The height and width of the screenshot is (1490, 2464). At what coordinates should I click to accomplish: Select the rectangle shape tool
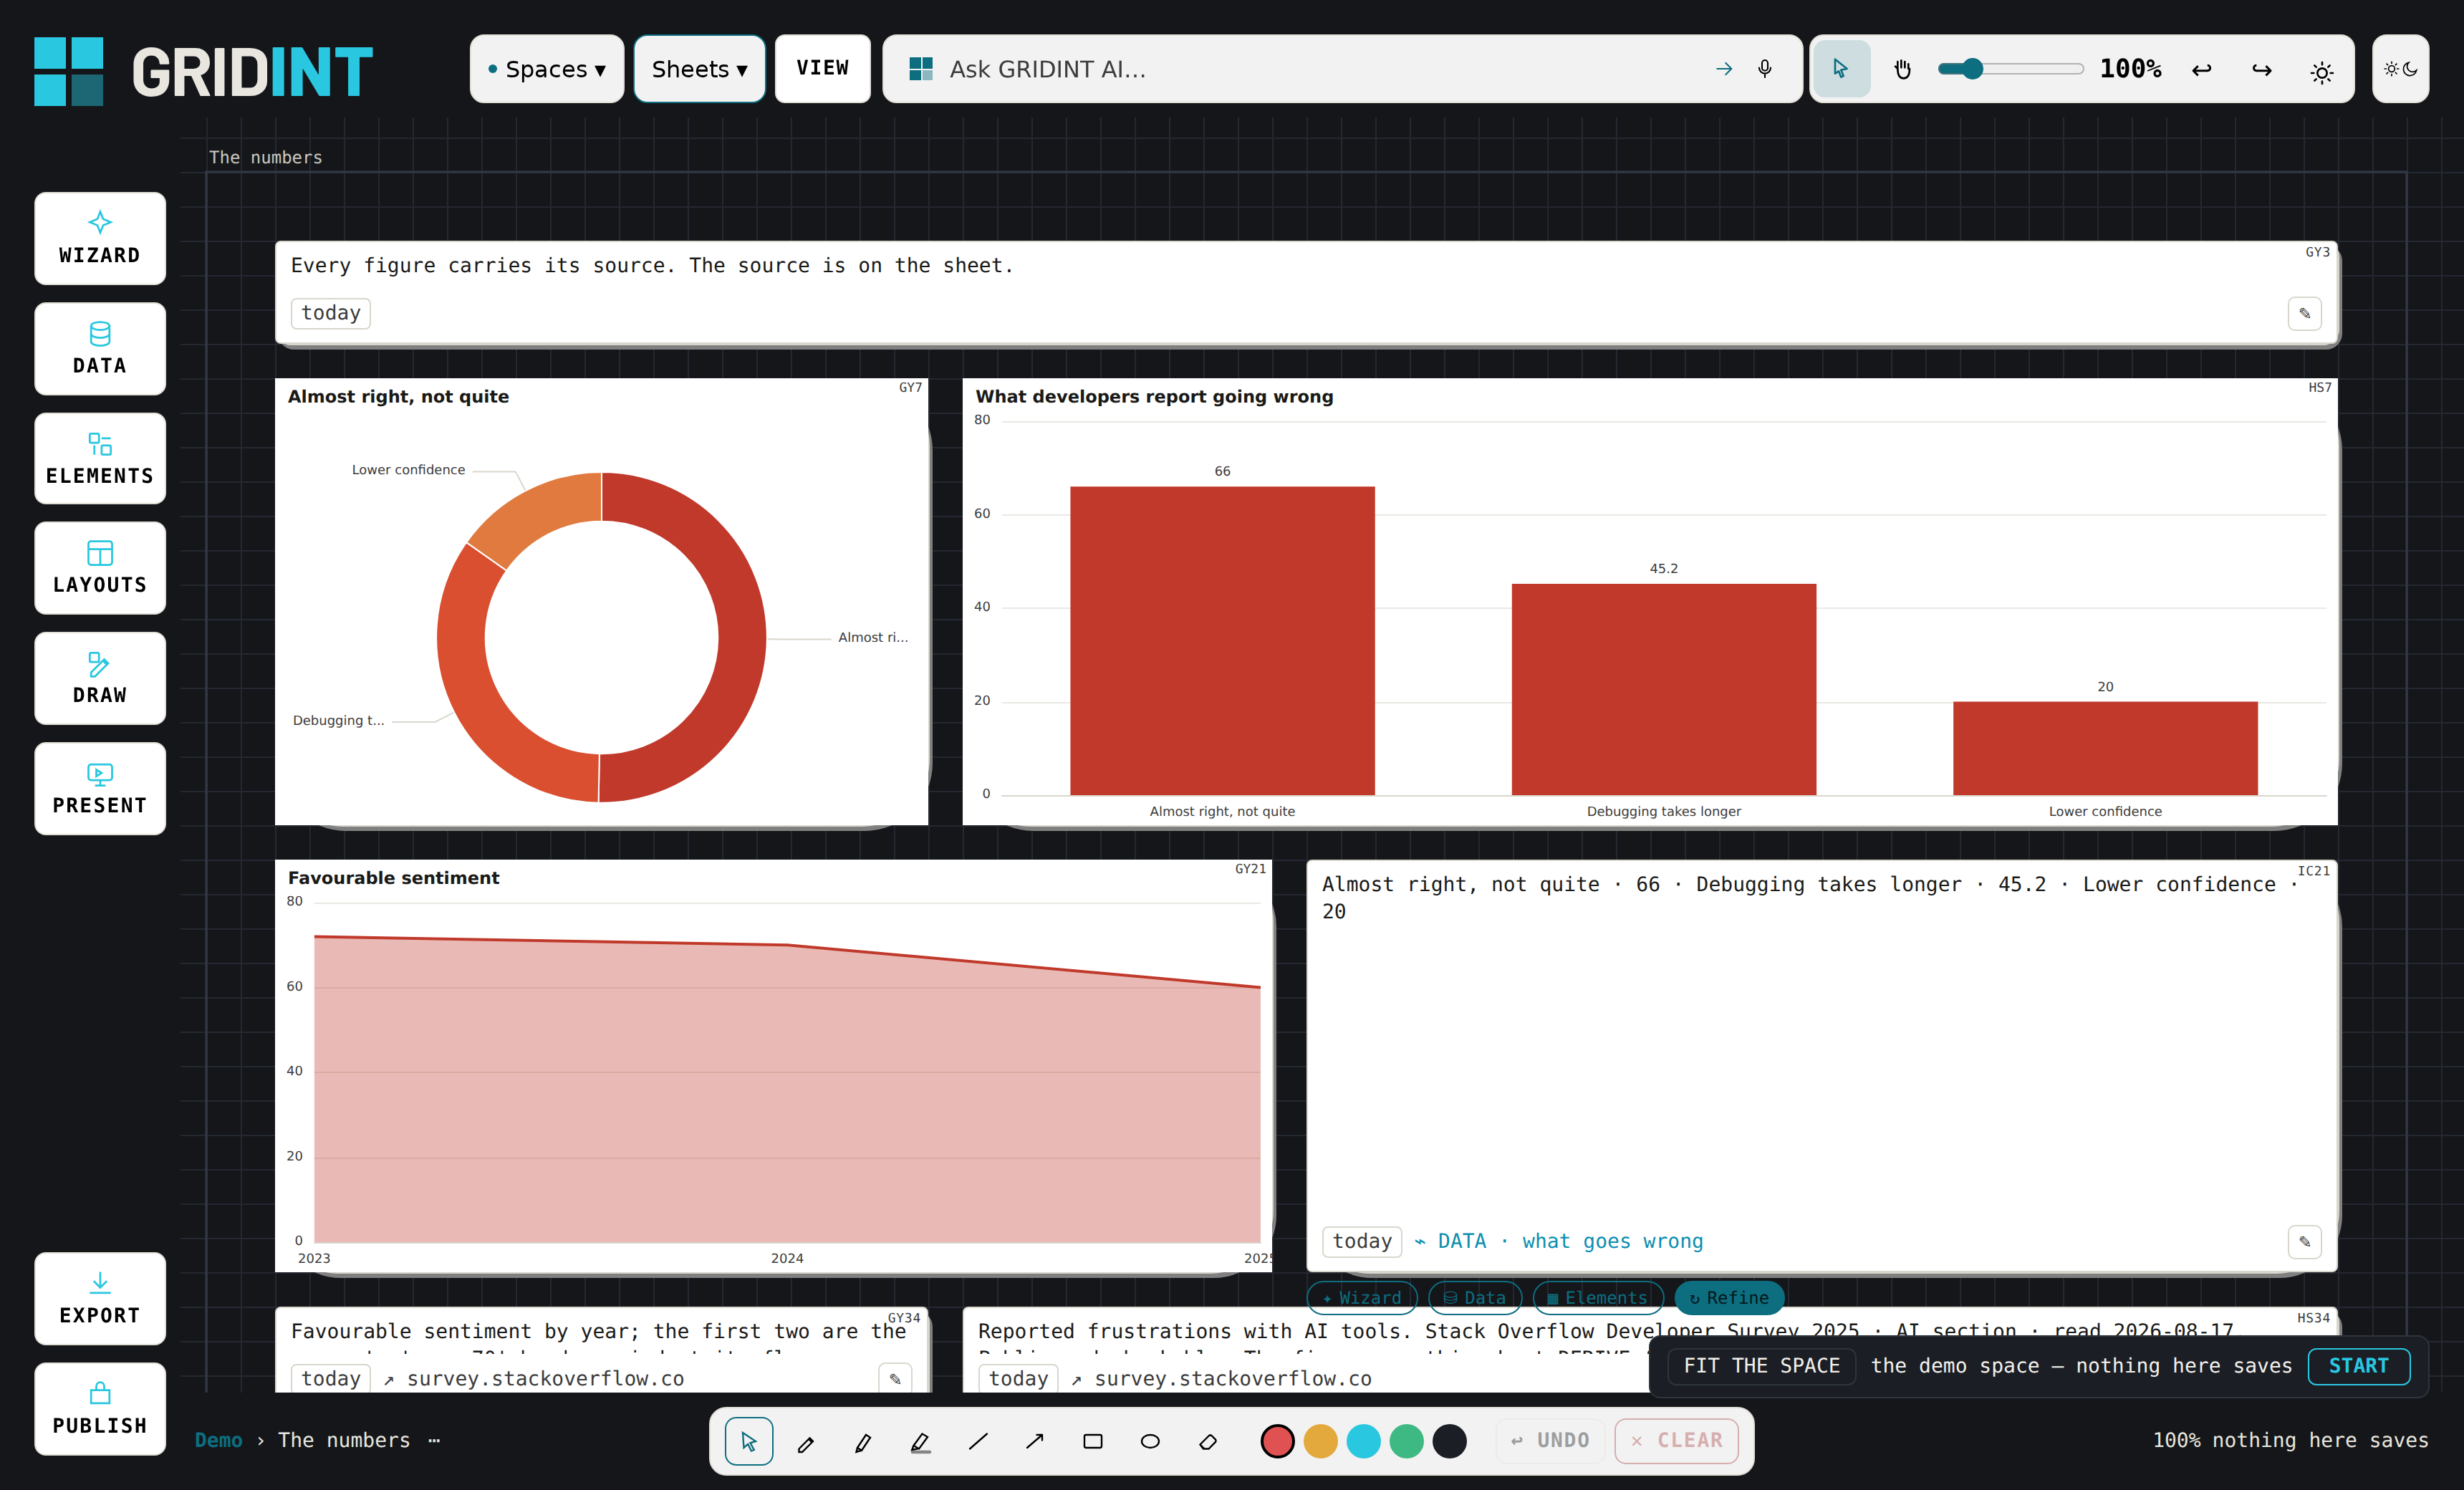coord(1093,1441)
